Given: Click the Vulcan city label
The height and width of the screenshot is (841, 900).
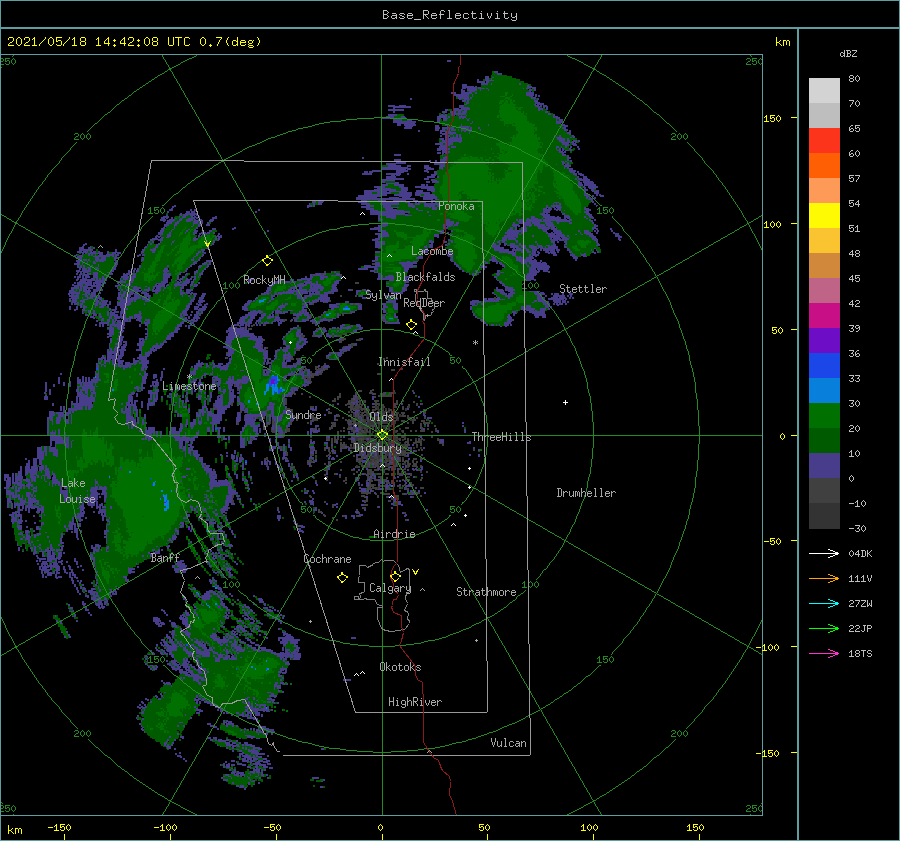Looking at the screenshot, I should [x=508, y=743].
